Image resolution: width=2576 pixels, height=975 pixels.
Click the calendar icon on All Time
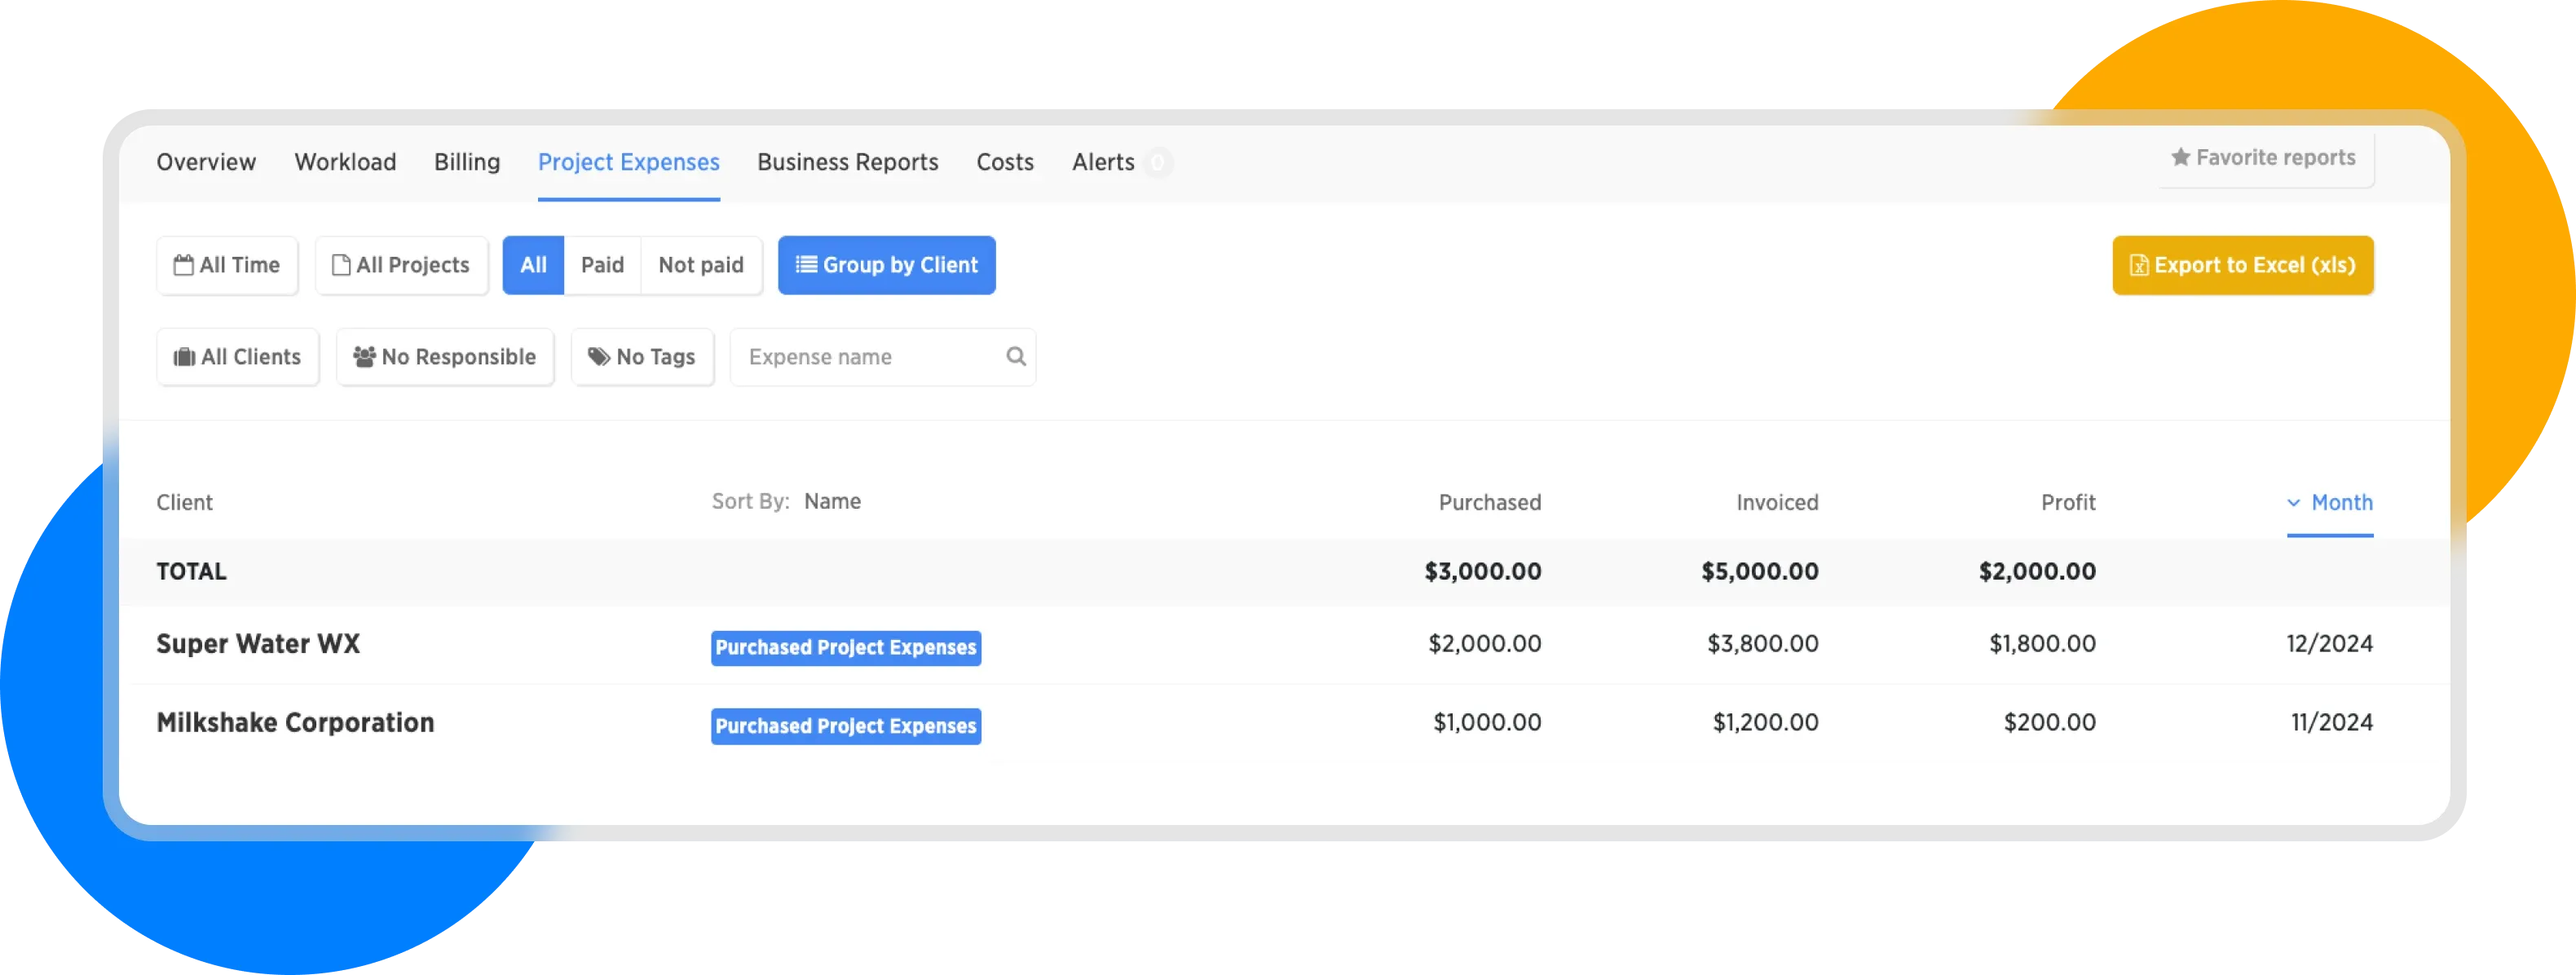click(x=183, y=265)
